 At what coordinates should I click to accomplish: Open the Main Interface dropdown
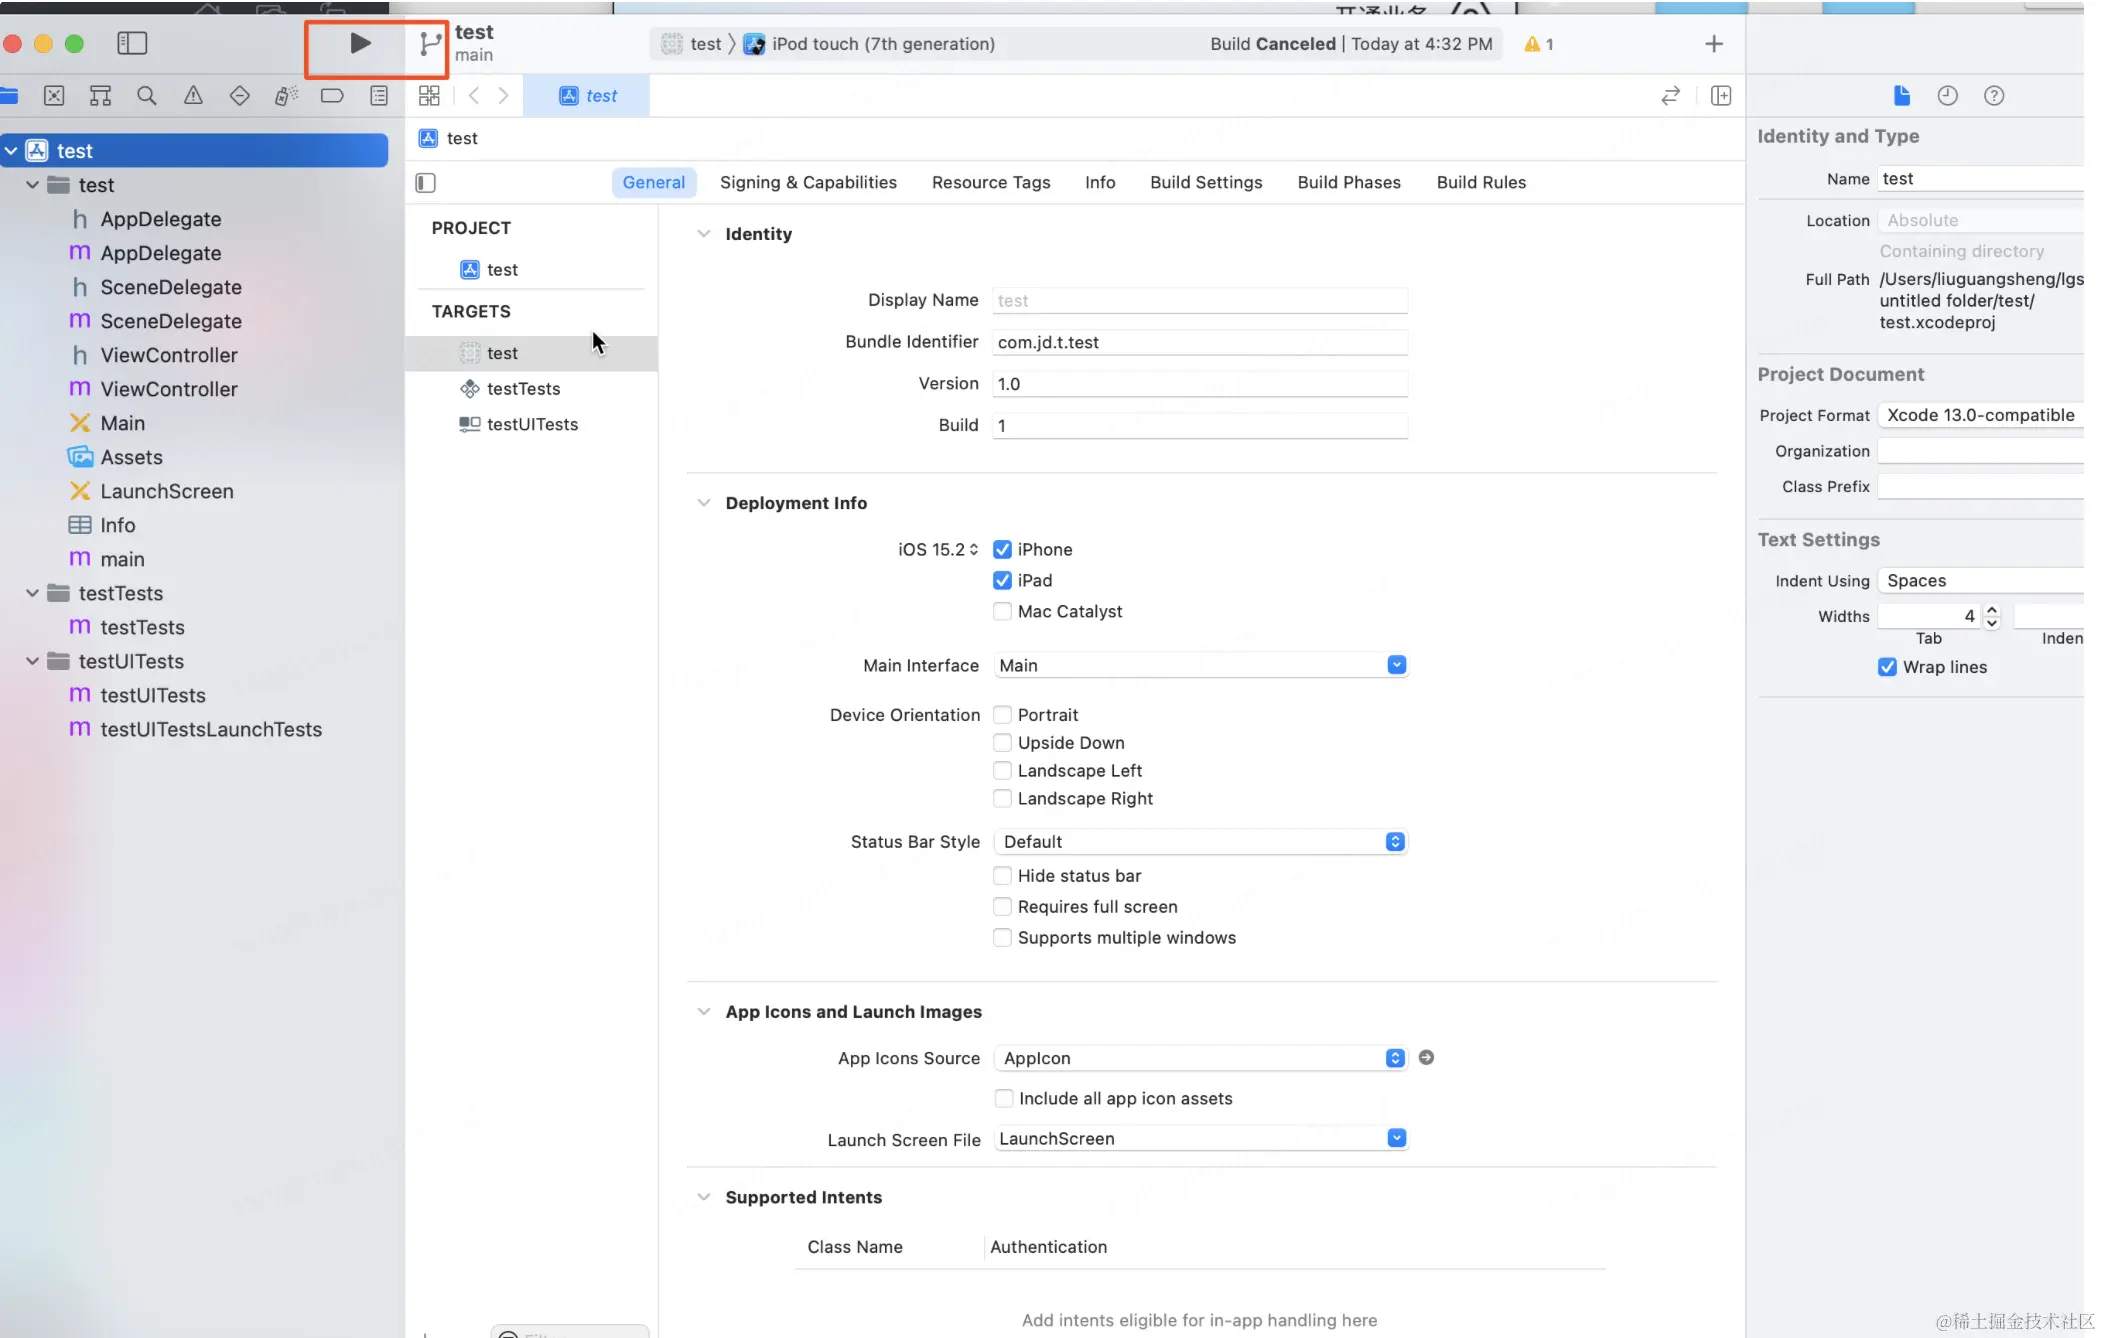(1397, 665)
